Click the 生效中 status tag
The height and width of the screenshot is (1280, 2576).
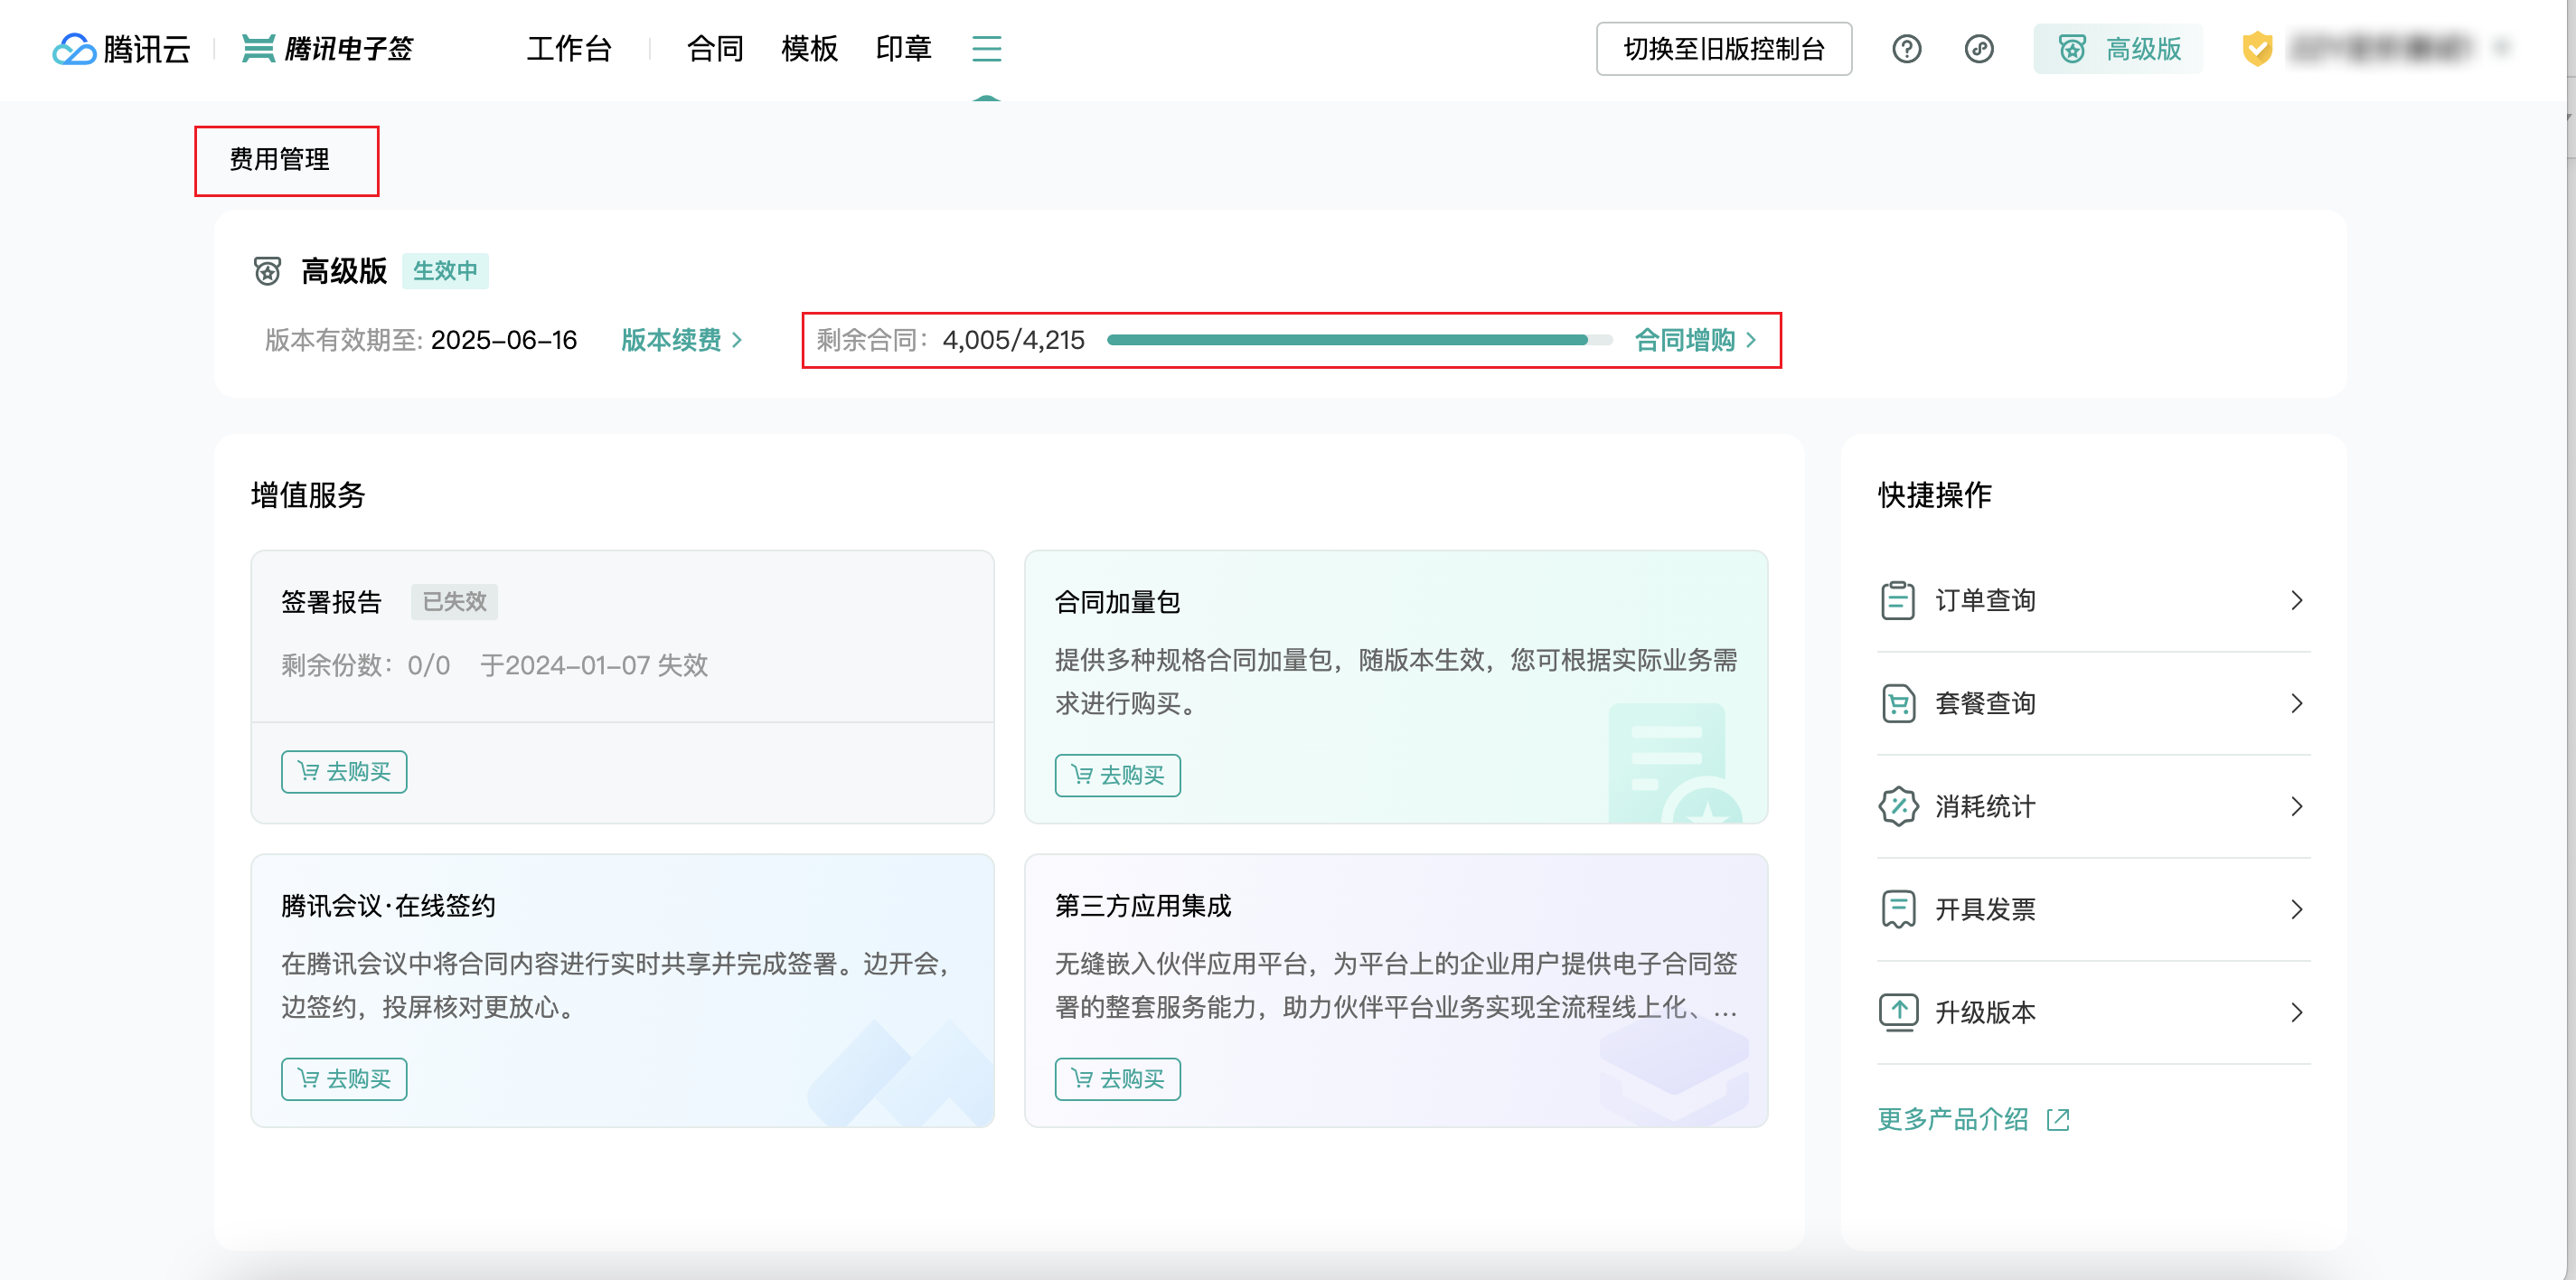click(x=445, y=271)
